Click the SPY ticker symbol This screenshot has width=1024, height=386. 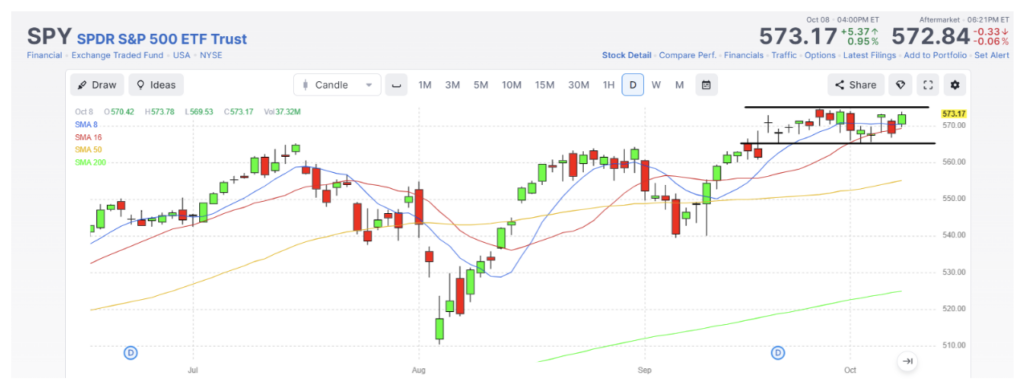(x=48, y=37)
